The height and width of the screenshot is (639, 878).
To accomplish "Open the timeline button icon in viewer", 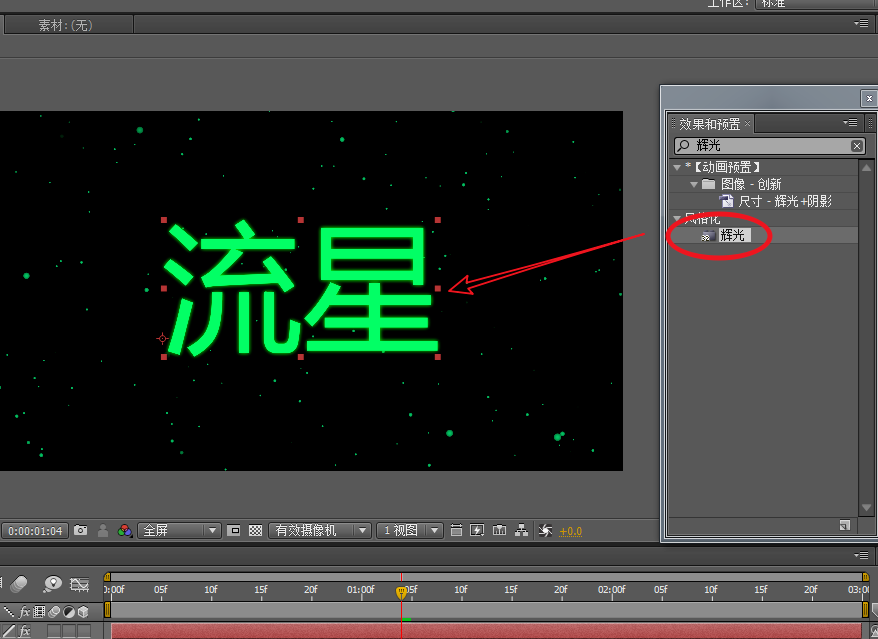I will (x=499, y=530).
